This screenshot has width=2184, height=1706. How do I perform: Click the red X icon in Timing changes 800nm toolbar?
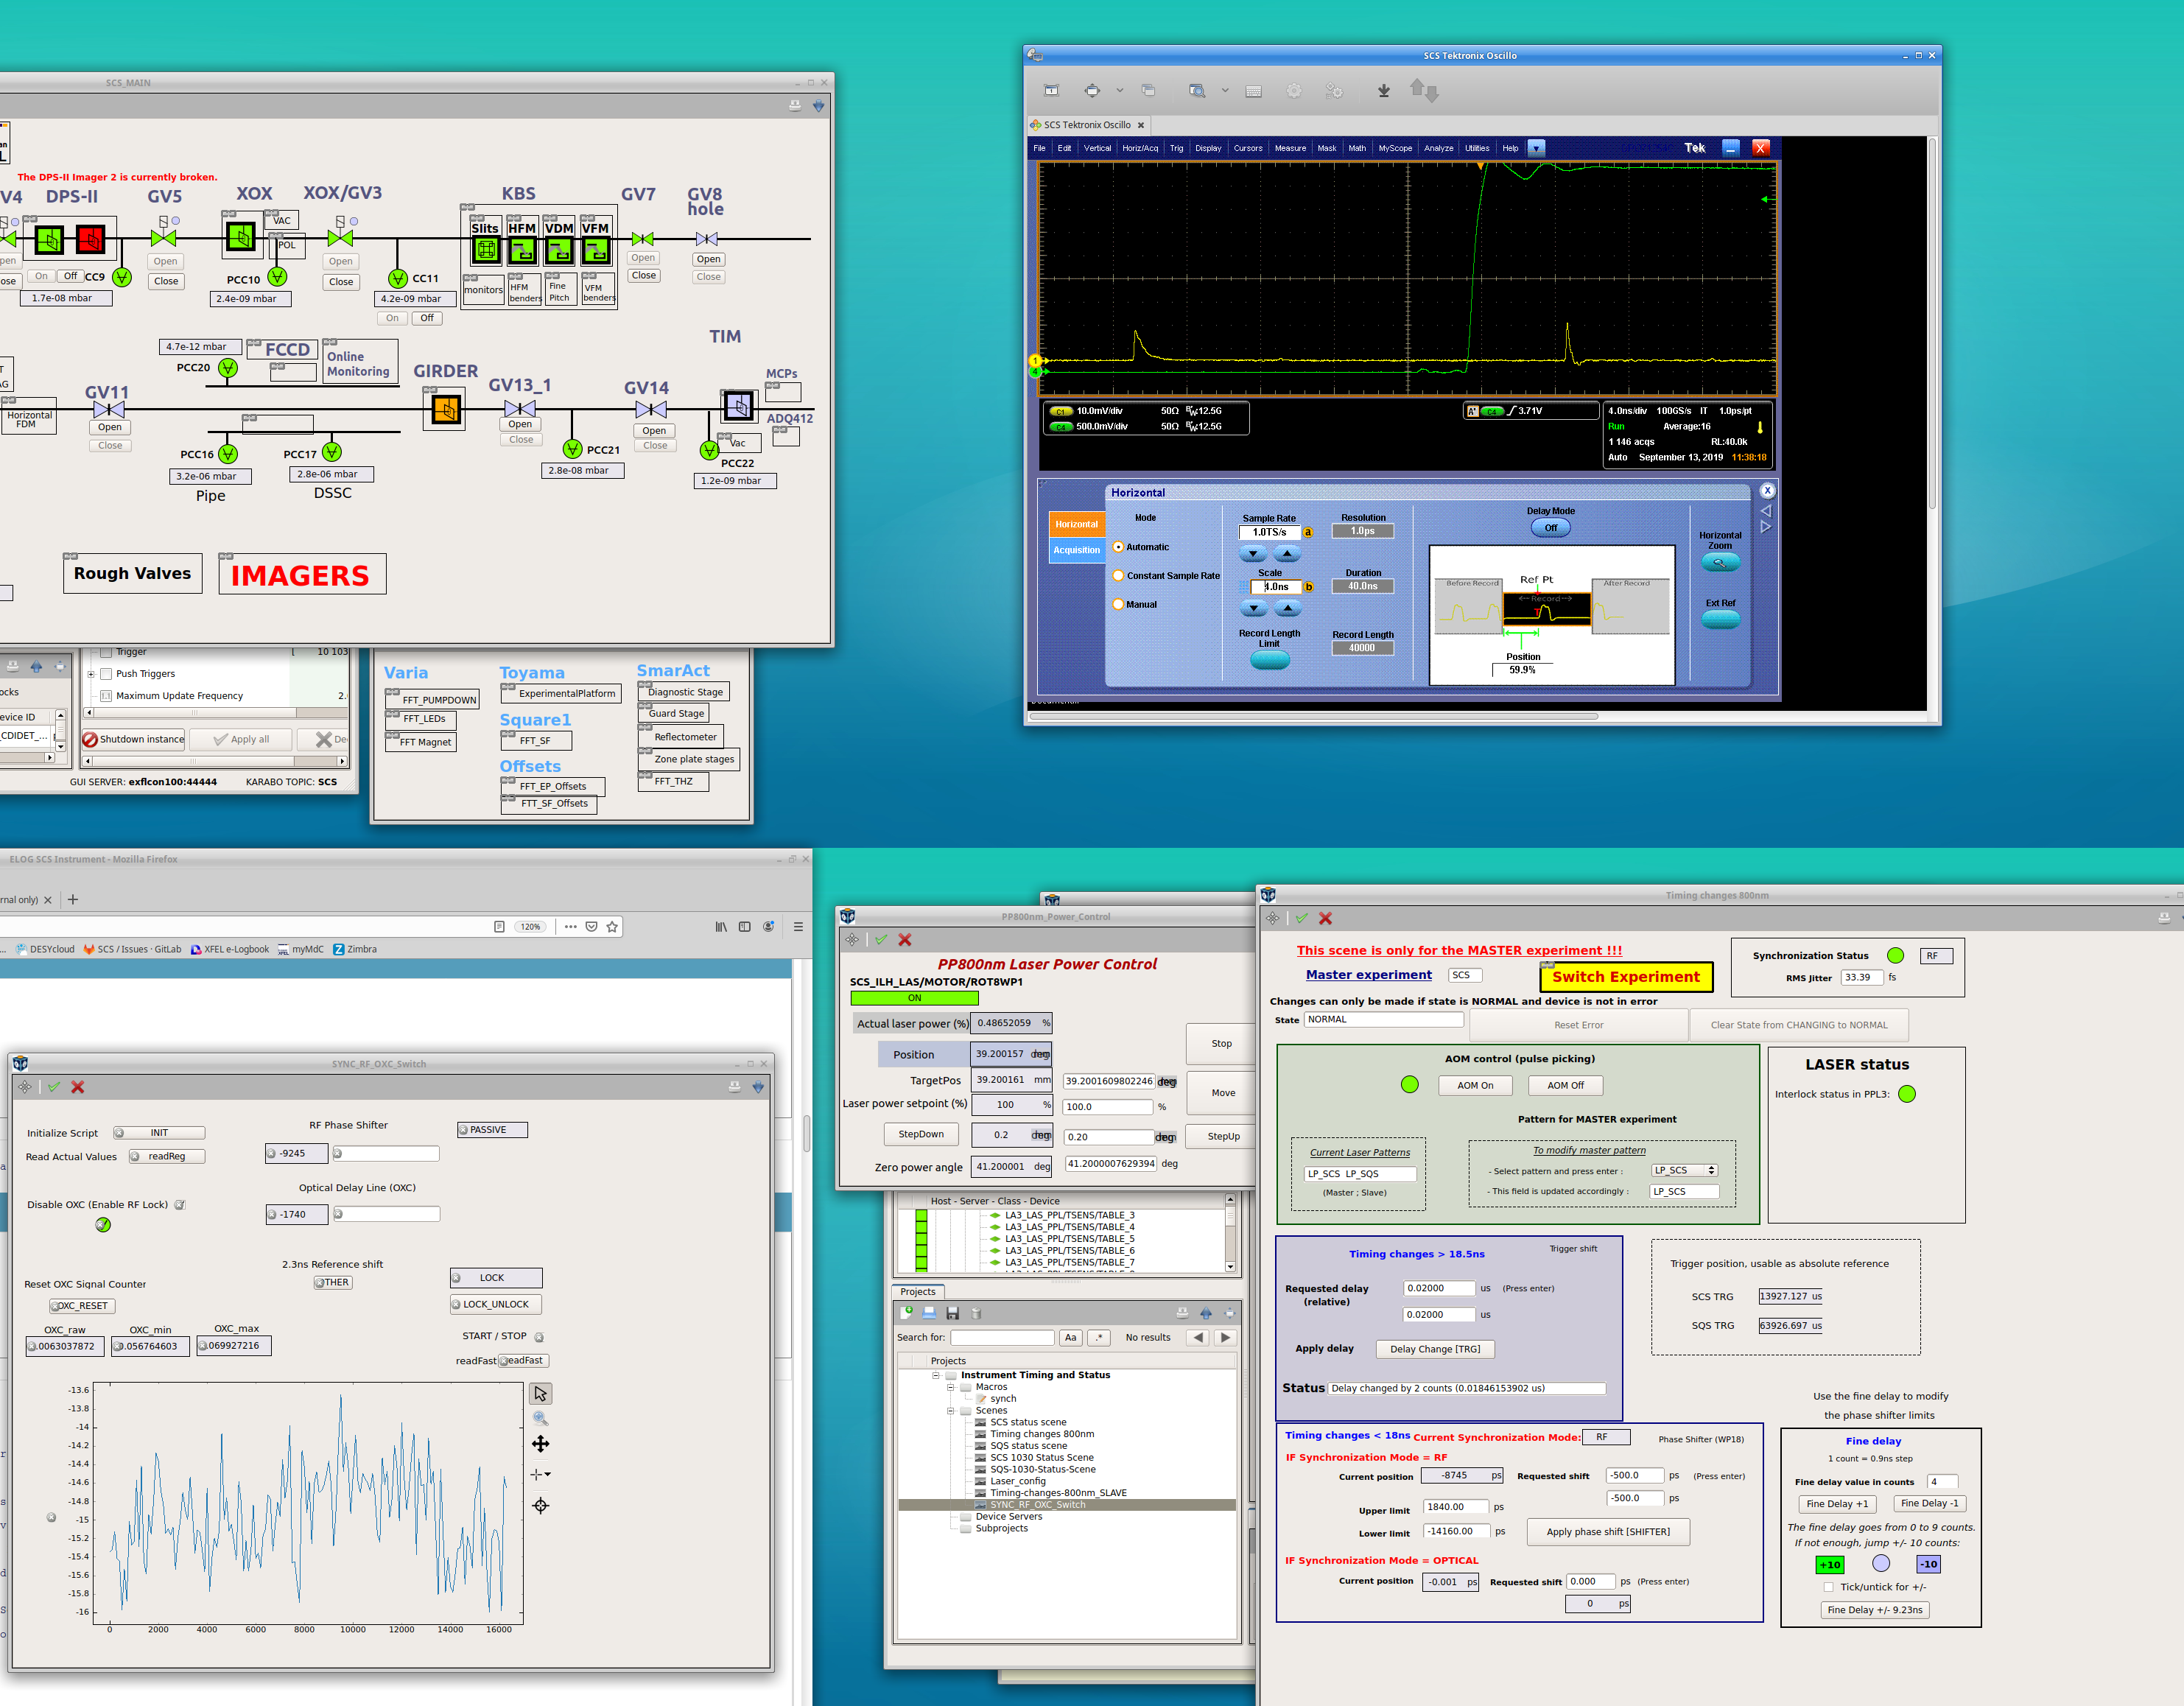click(1326, 918)
